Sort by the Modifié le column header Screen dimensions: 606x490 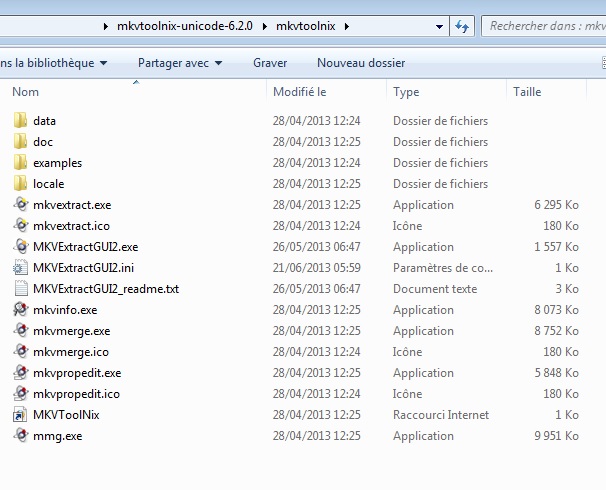pos(300,92)
